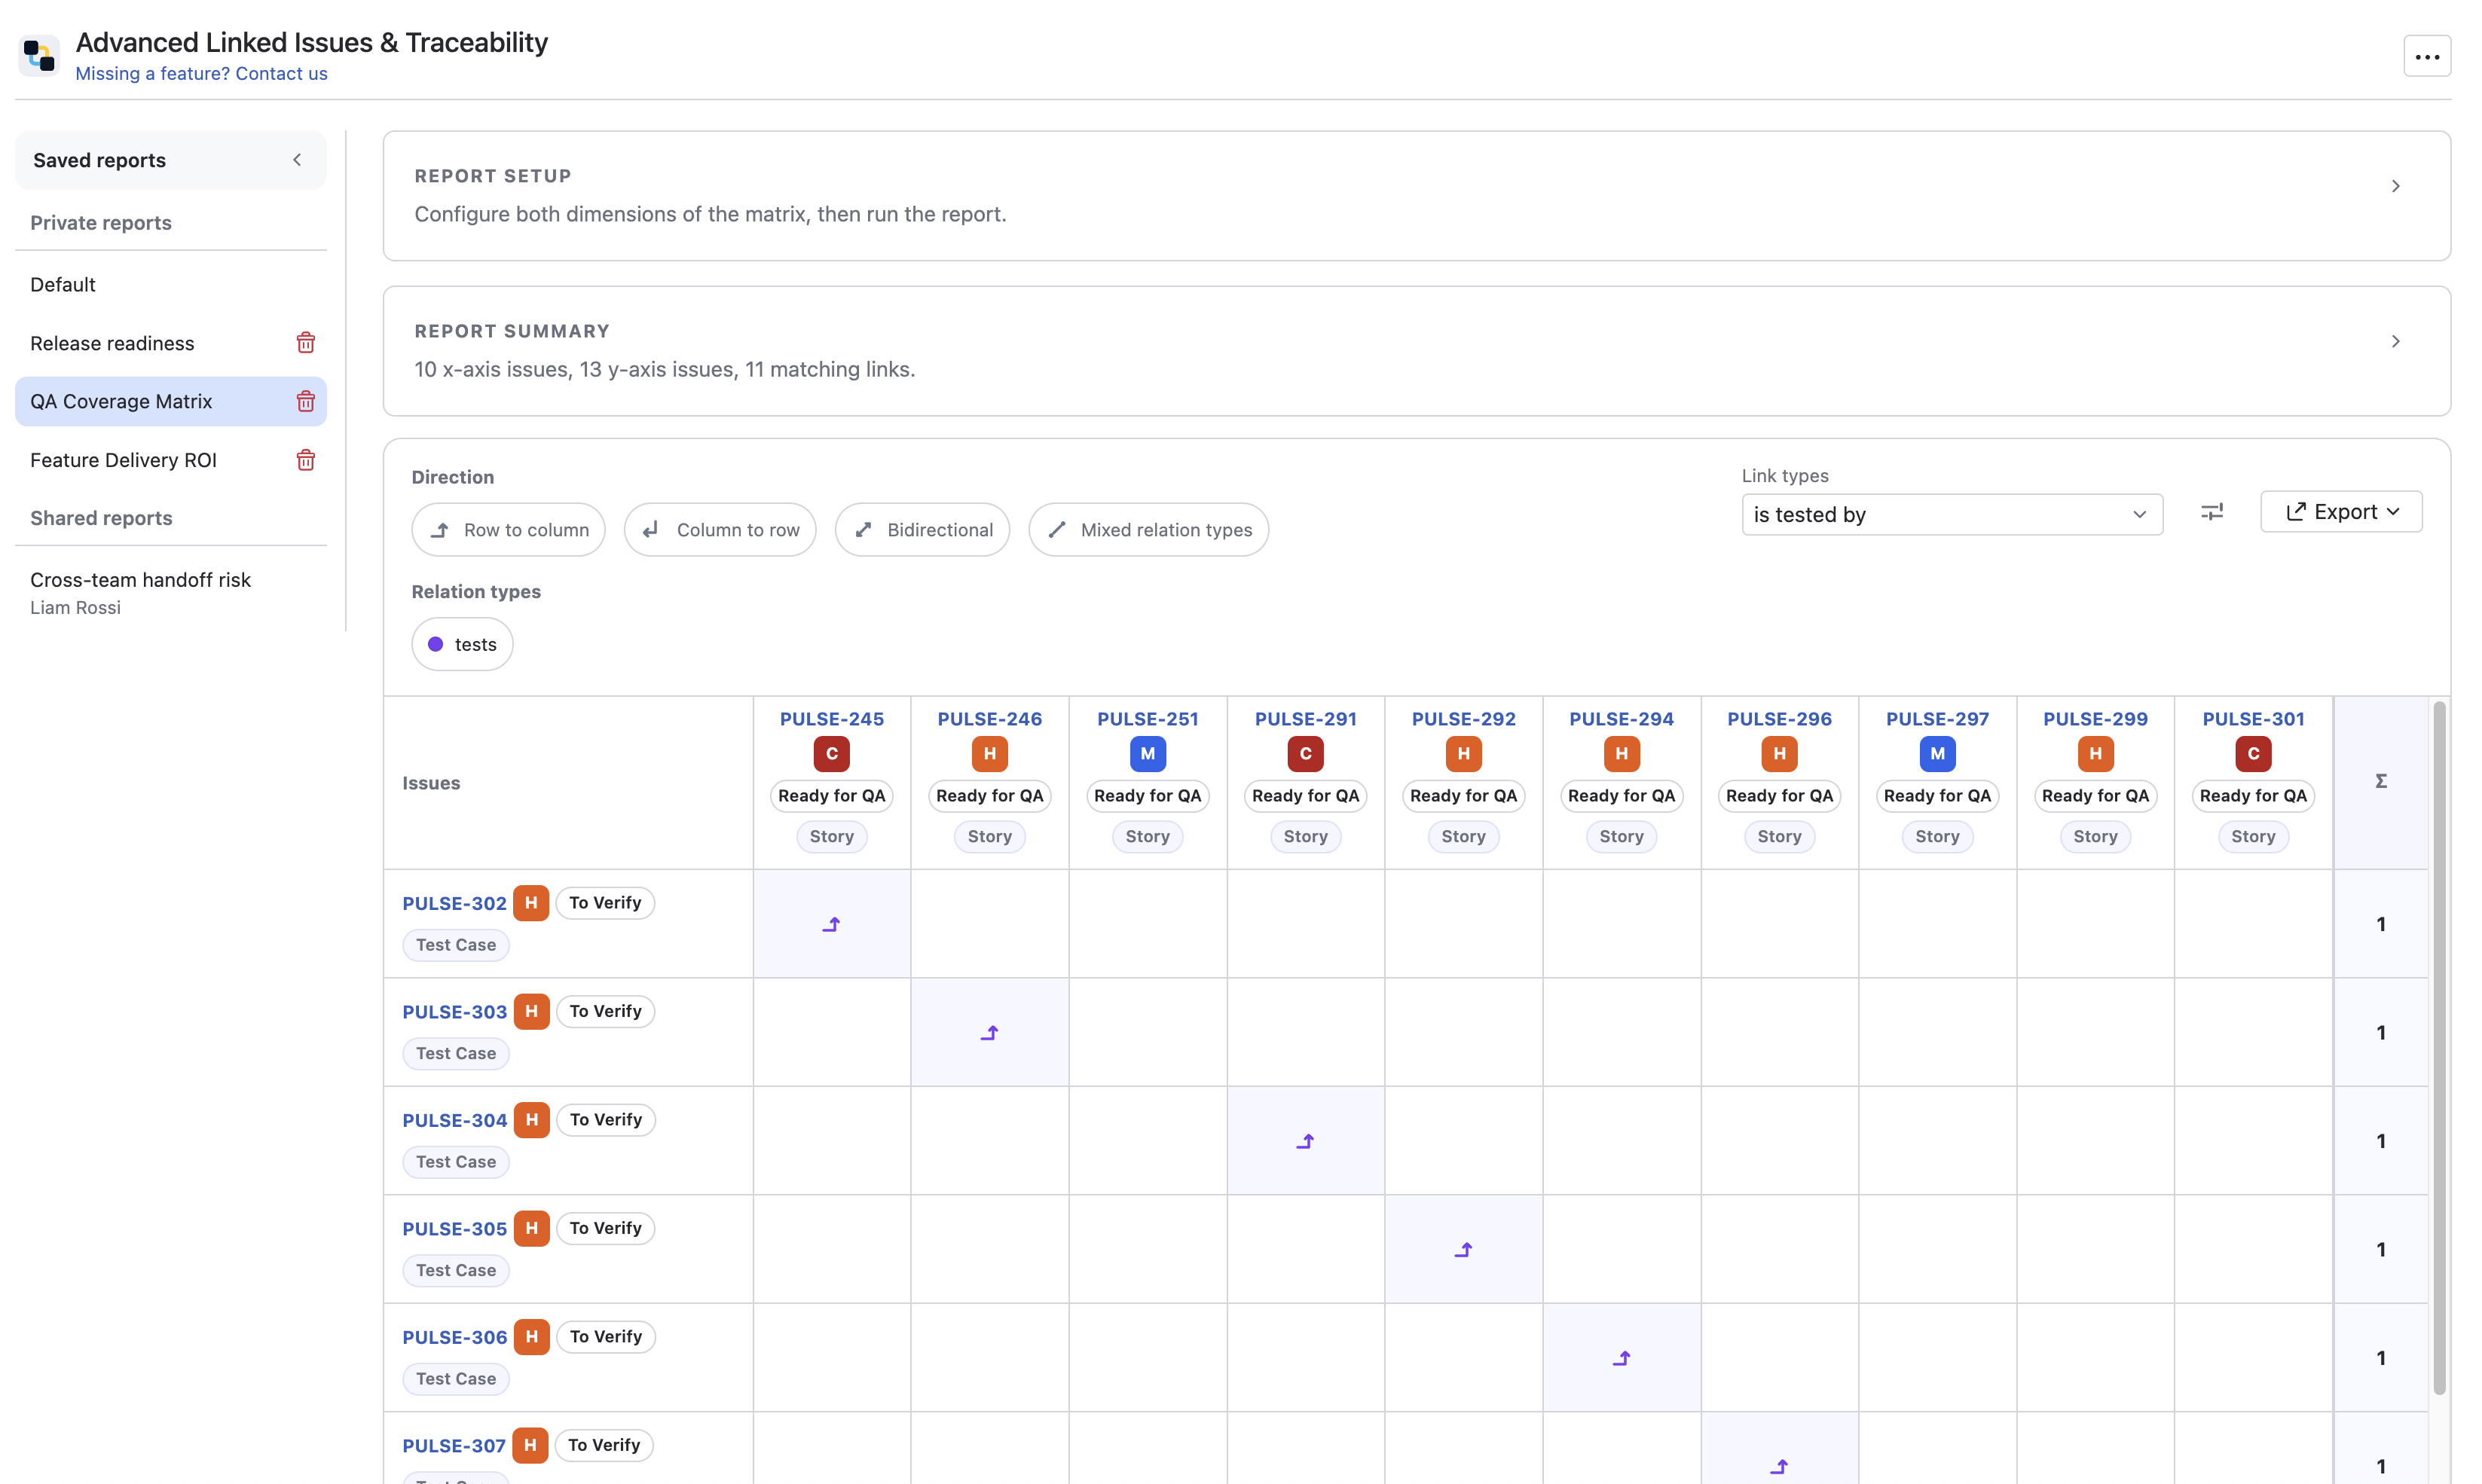Delete the Release readiness report via trash icon
The width and height of the screenshot is (2482, 1484).
point(306,342)
